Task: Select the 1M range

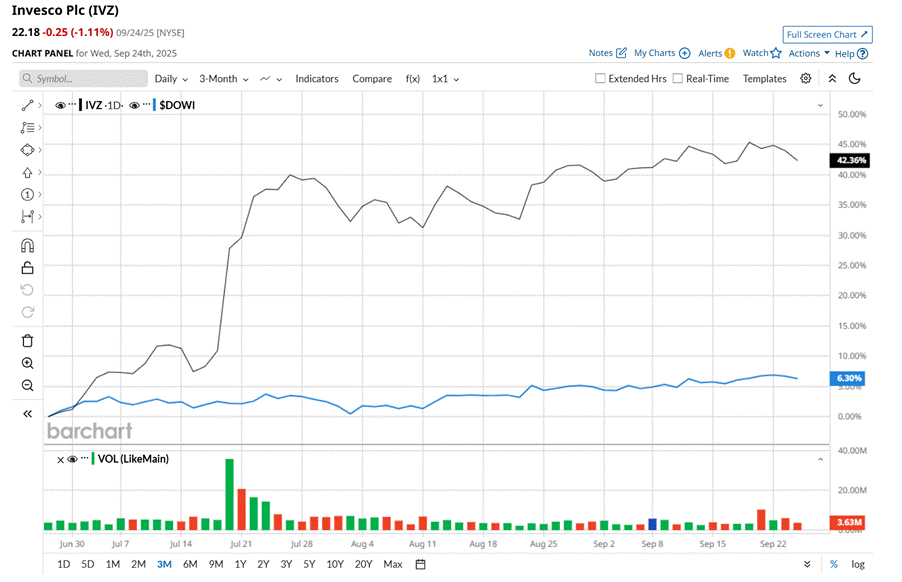Action: point(113,565)
